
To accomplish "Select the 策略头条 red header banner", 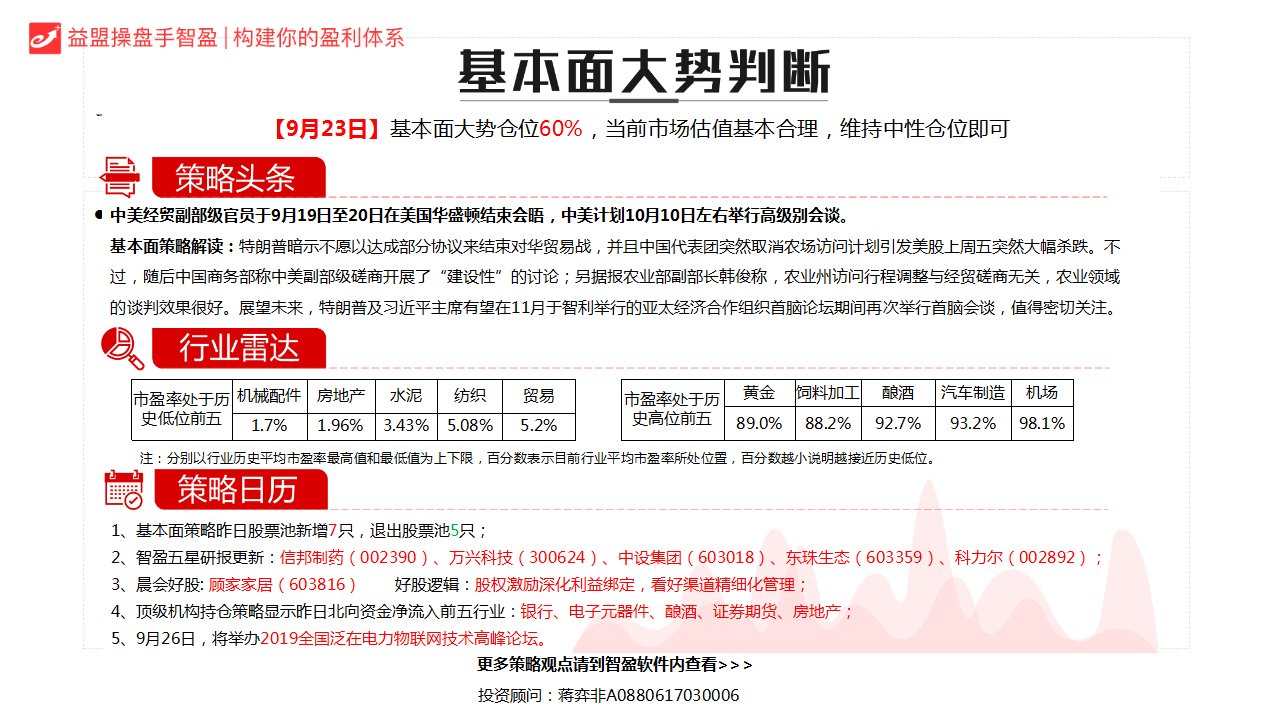I will 238,178.
